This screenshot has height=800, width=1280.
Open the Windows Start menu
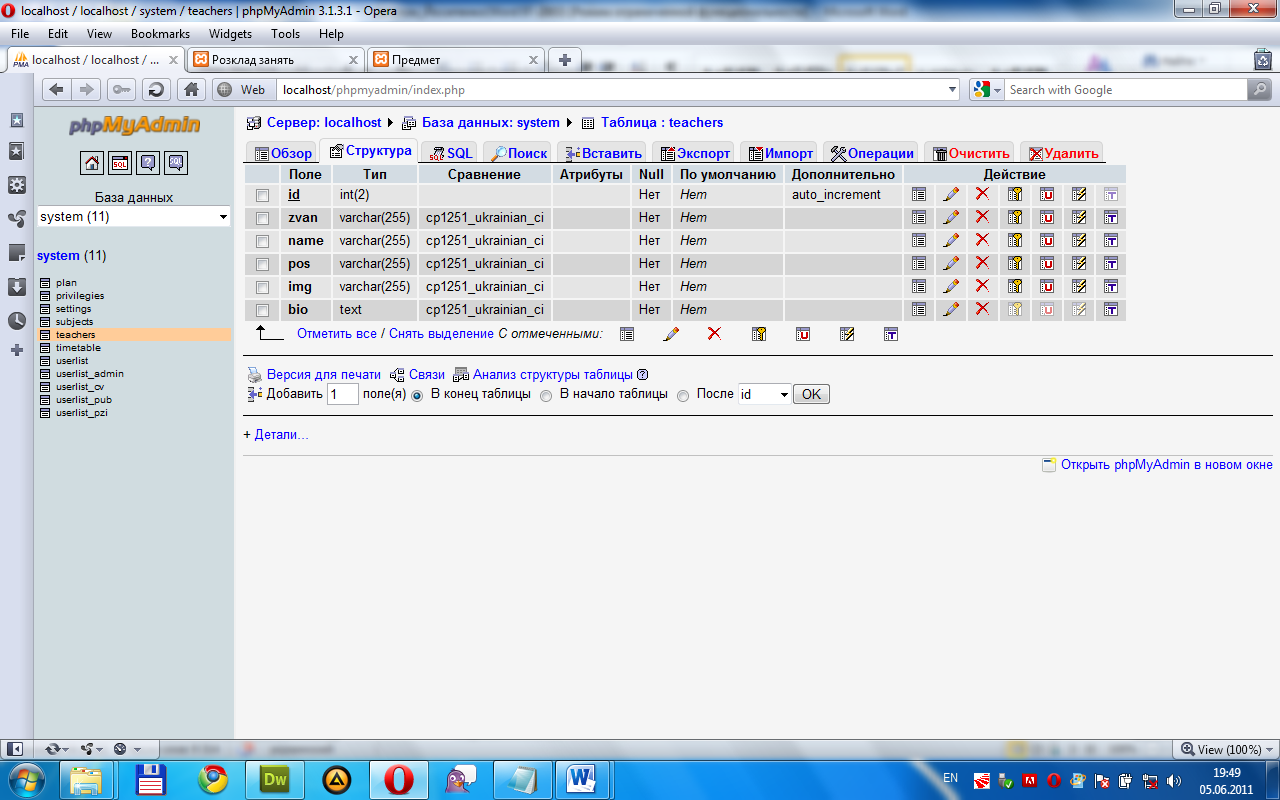coord(26,779)
